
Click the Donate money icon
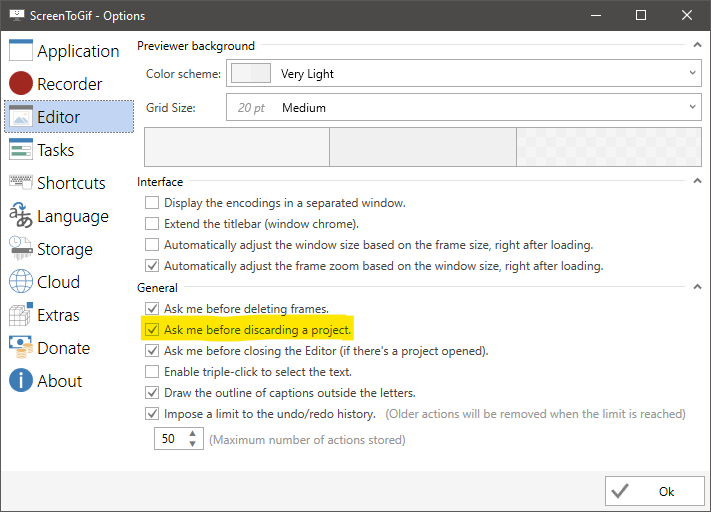(21, 347)
